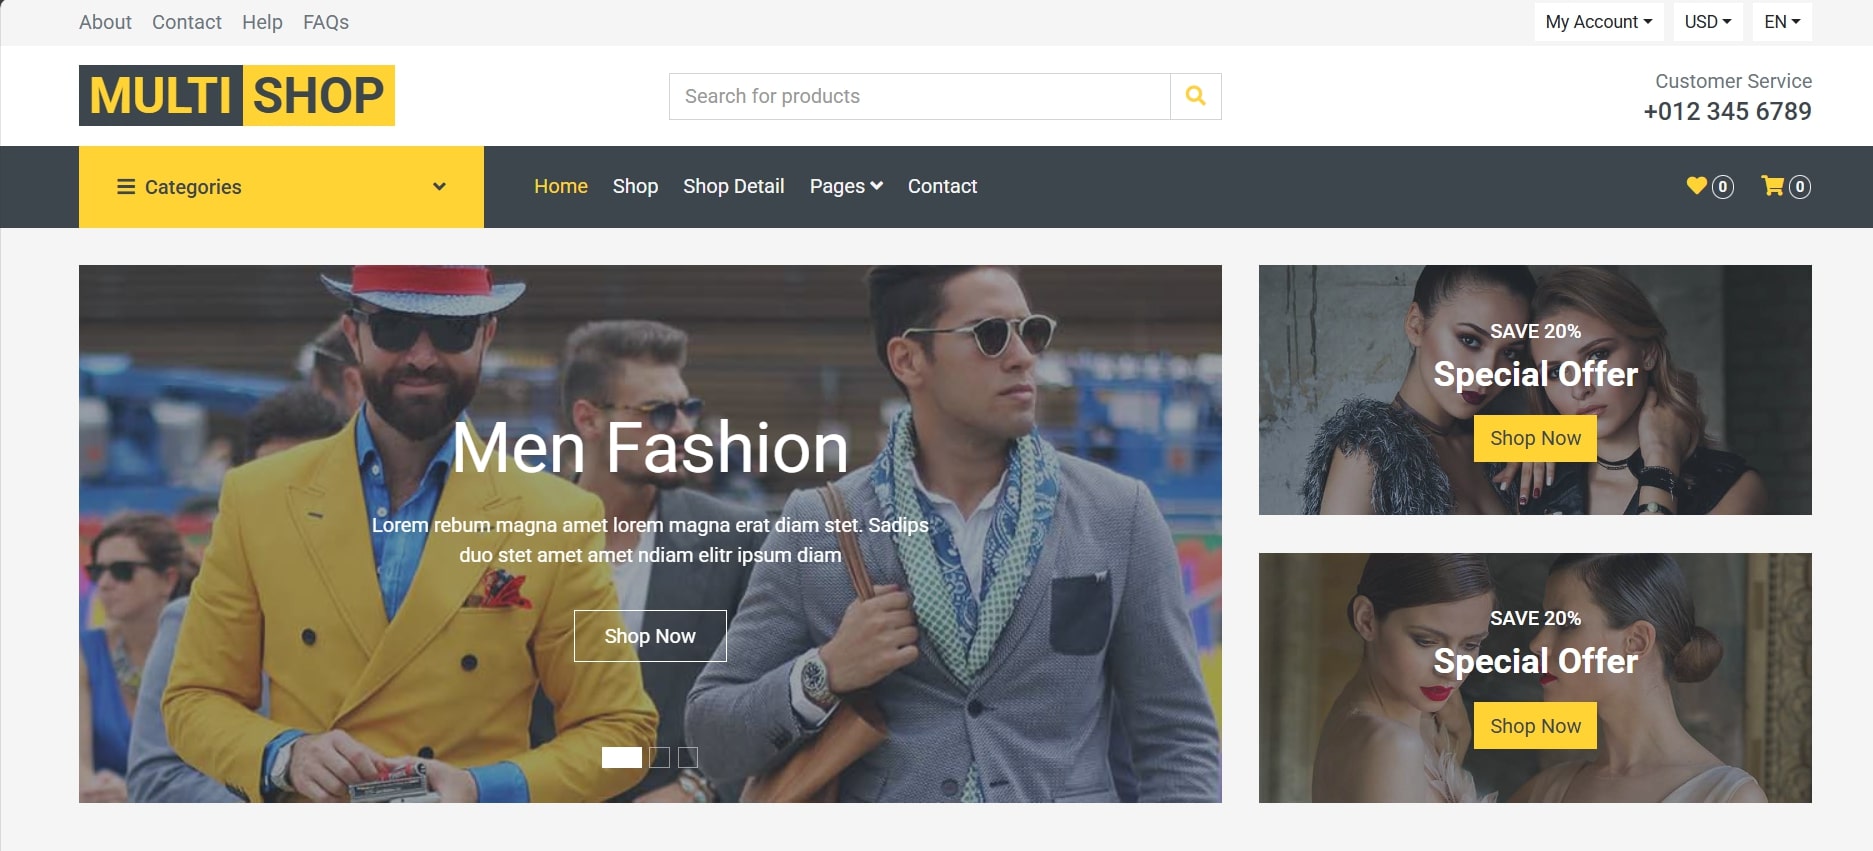Open the Shop Detail nav item
This screenshot has height=851, width=1873.
coord(734,186)
